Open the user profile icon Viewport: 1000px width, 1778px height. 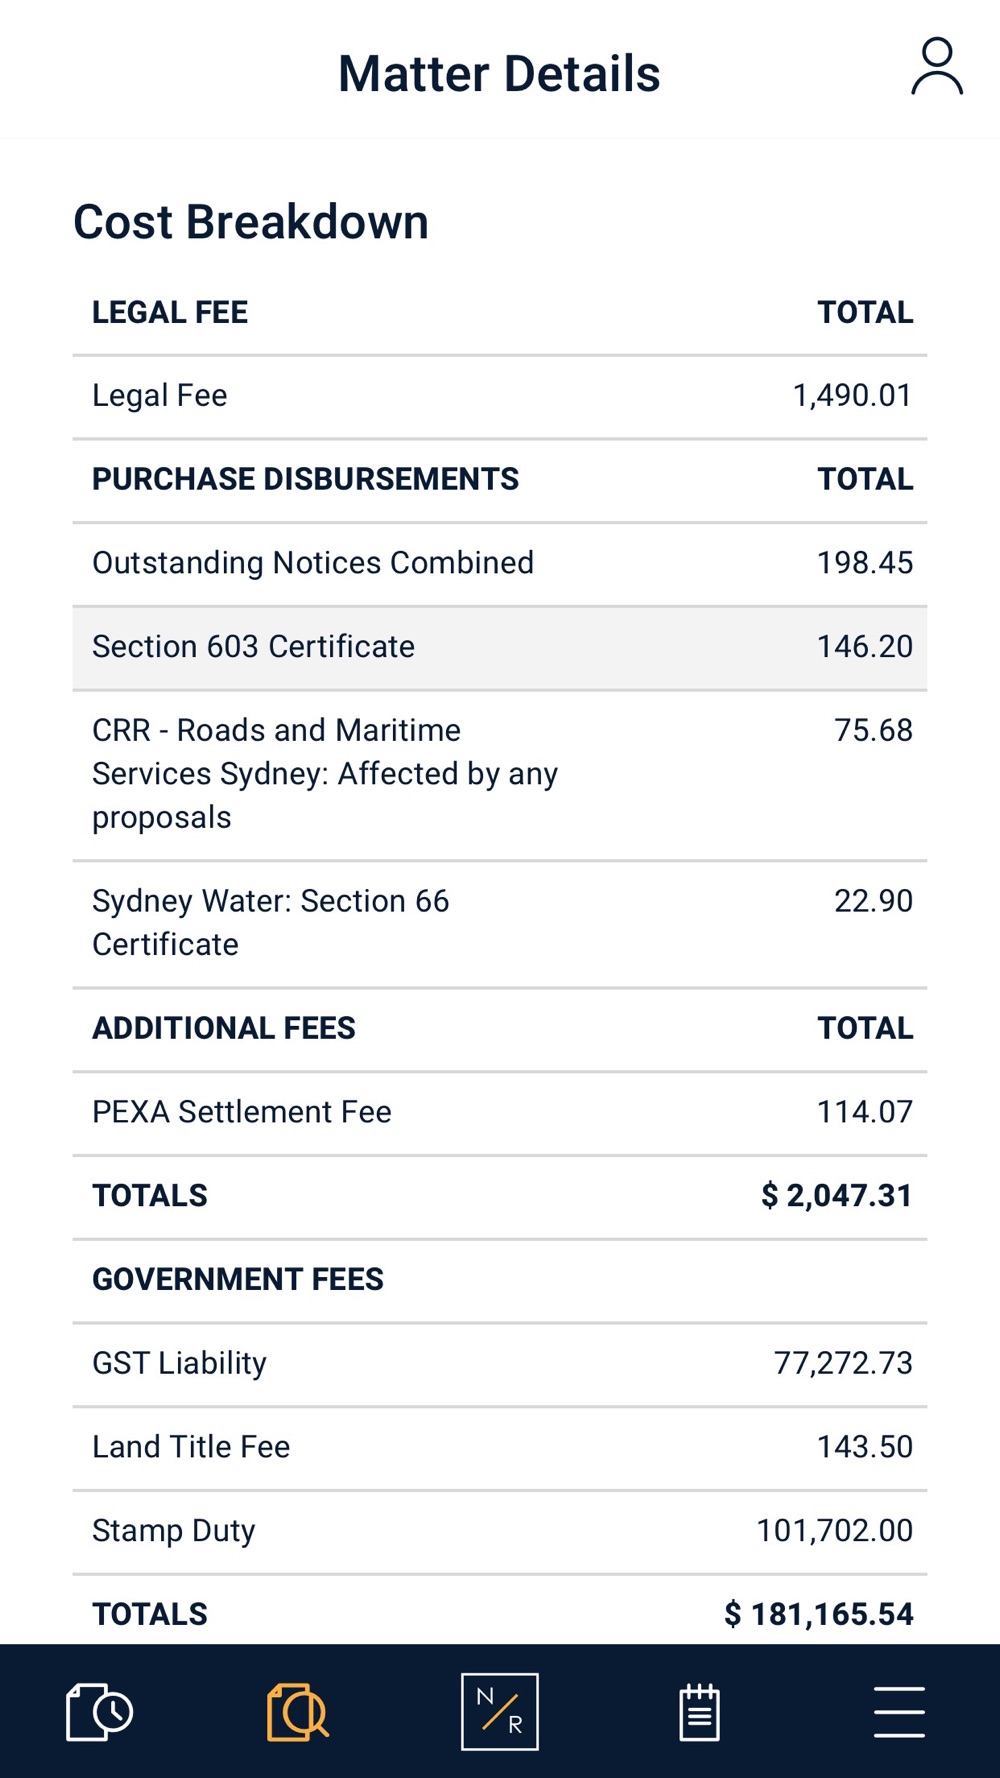[x=937, y=67]
